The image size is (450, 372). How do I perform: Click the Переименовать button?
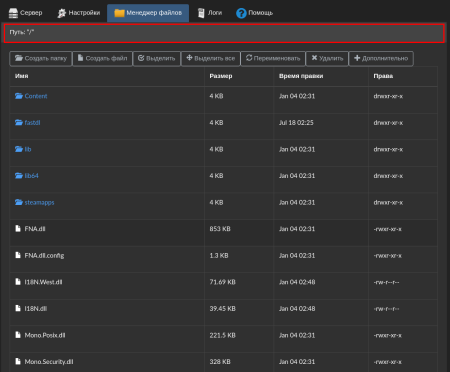(273, 58)
